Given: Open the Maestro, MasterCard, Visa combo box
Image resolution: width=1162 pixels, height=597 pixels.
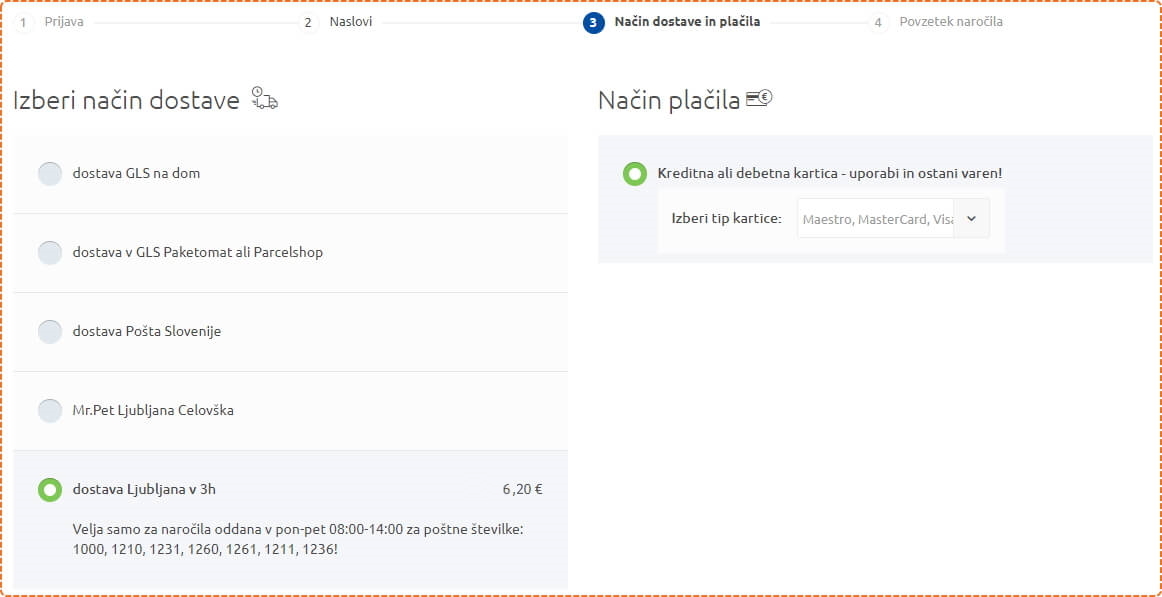Looking at the screenshot, I should 893,219.
